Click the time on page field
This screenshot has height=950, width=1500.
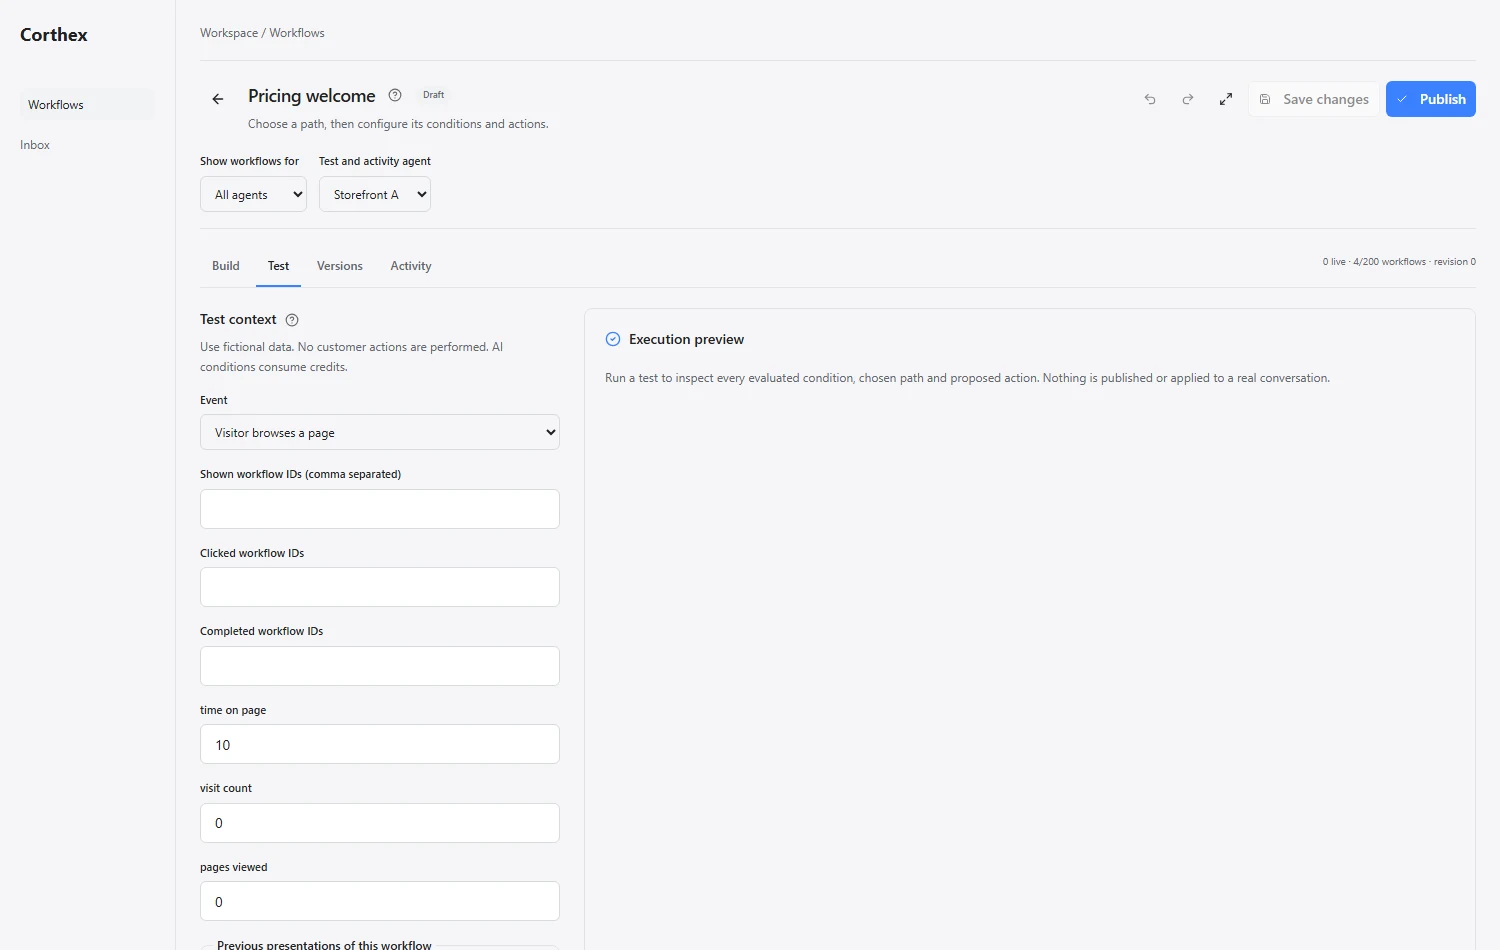380,744
